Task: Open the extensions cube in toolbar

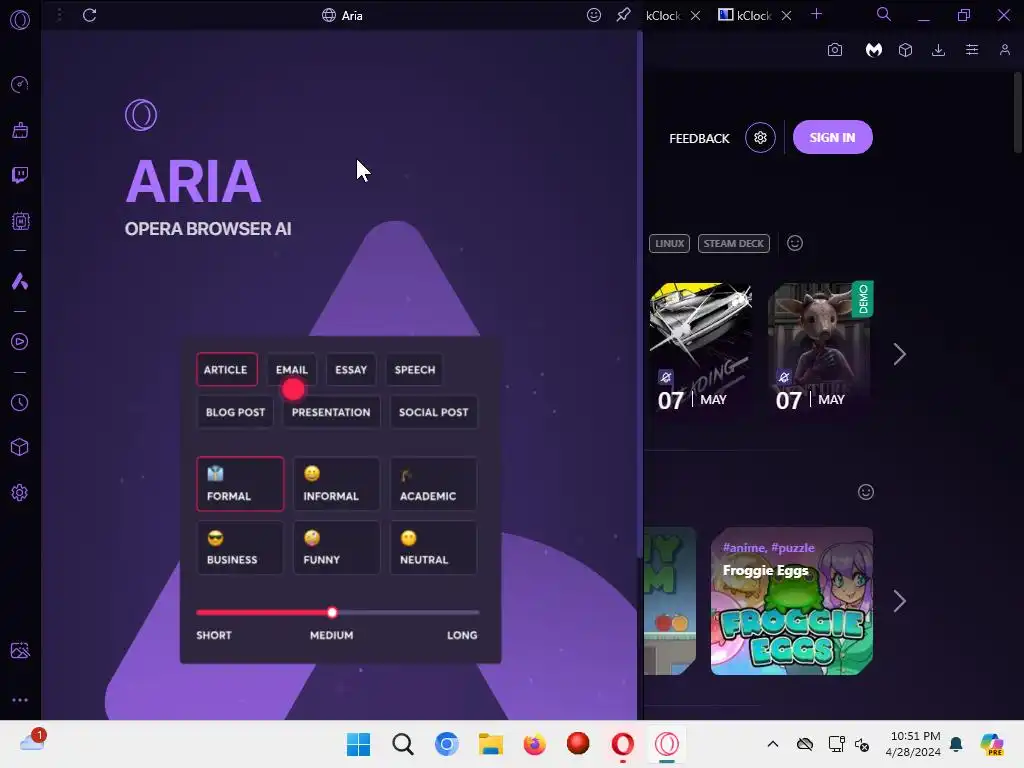Action: tap(905, 50)
